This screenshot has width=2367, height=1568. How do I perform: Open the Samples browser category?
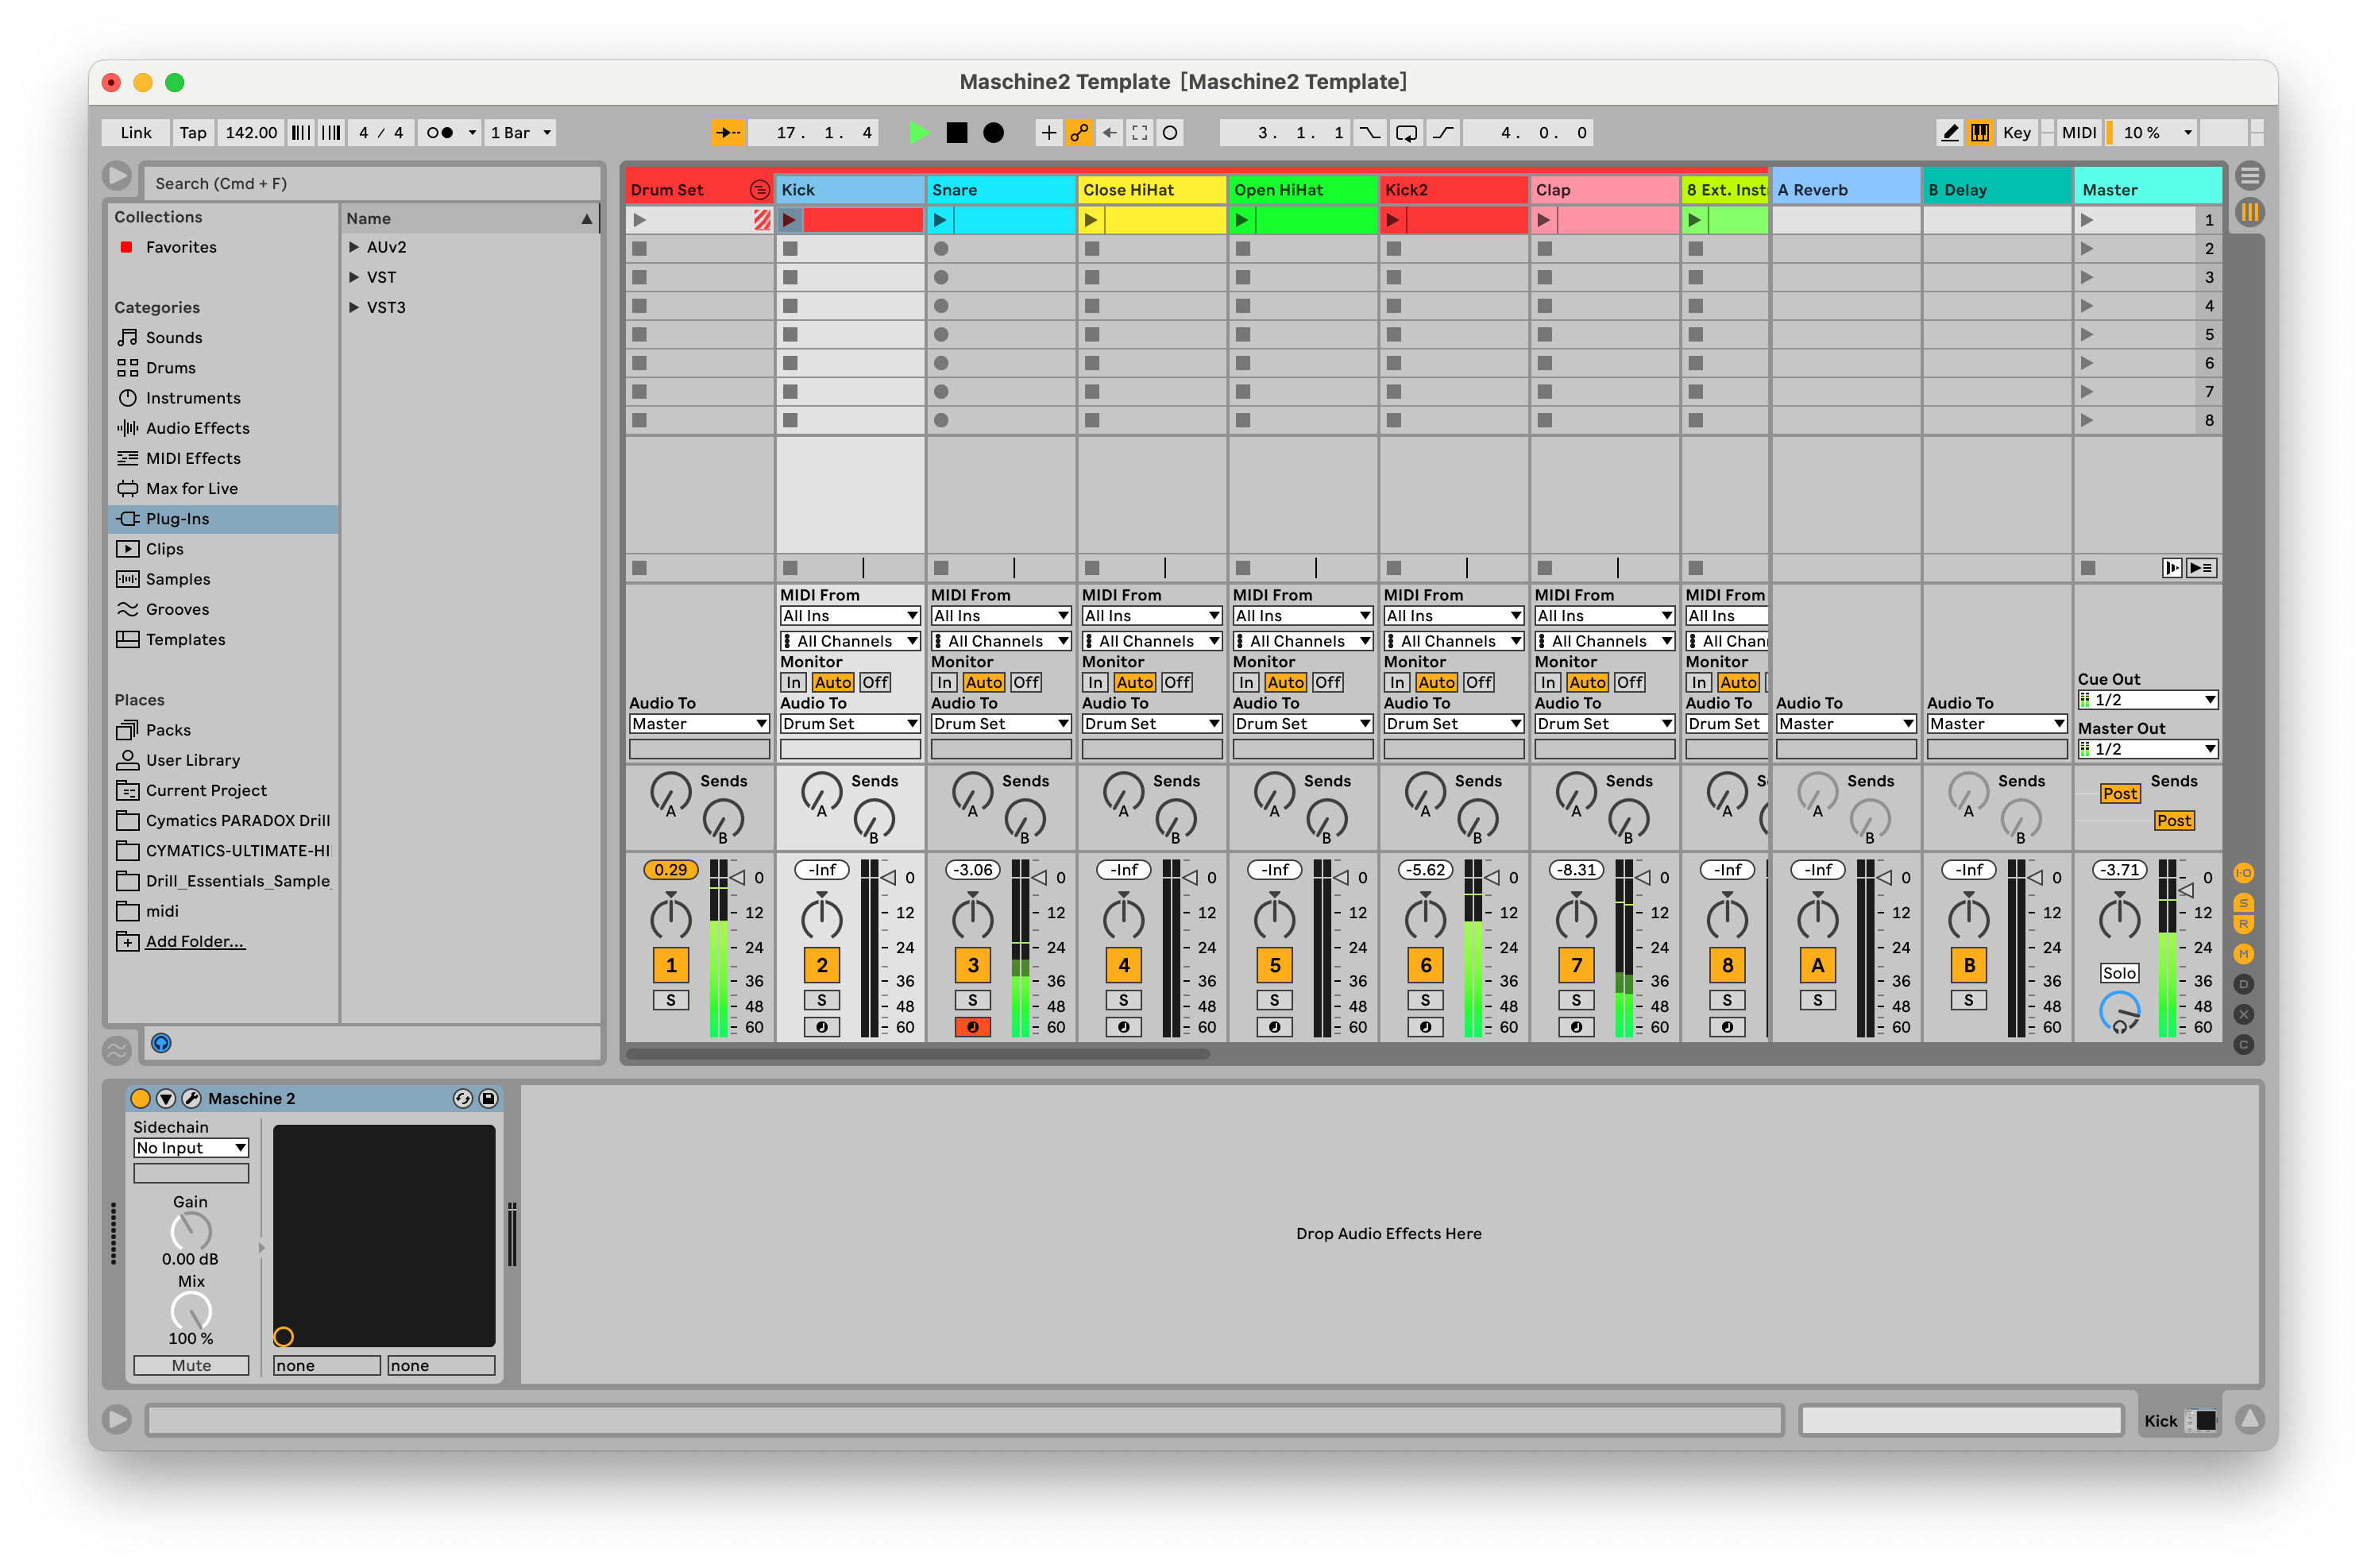click(177, 579)
